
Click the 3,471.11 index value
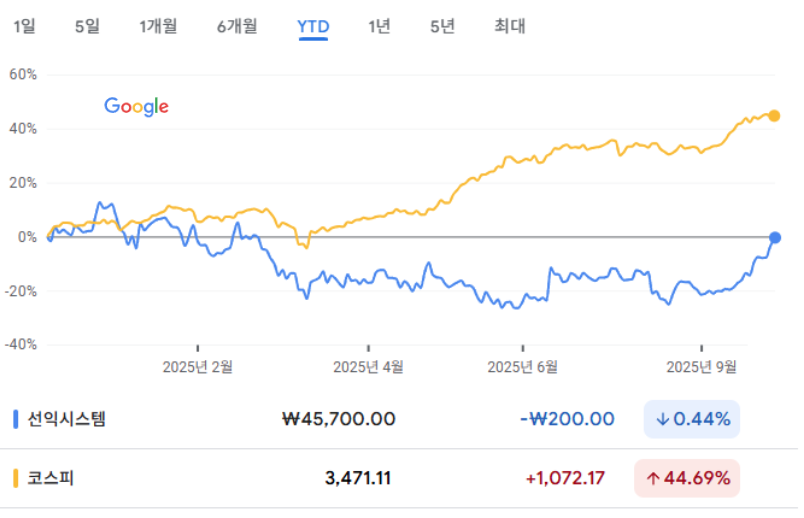[x=358, y=478]
